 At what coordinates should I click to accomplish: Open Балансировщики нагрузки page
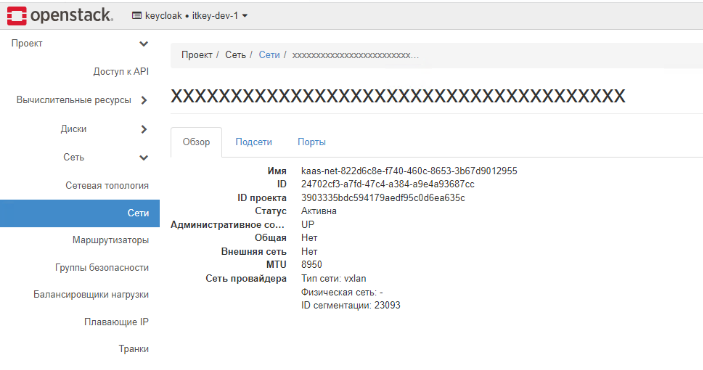[x=91, y=294]
